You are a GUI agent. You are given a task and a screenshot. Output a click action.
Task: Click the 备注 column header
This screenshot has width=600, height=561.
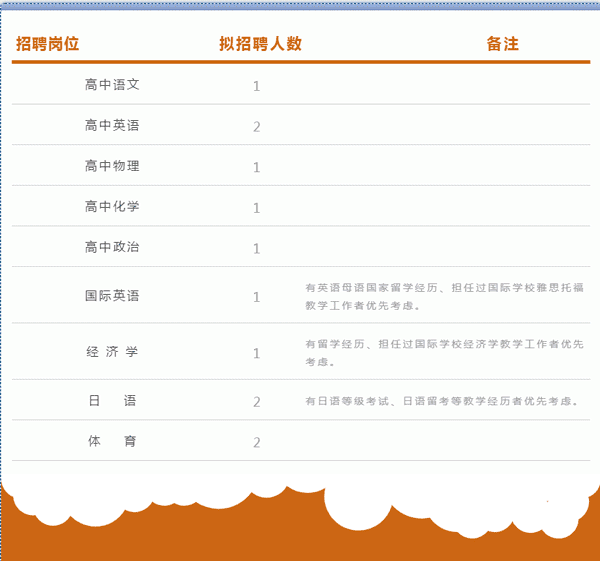coord(502,44)
